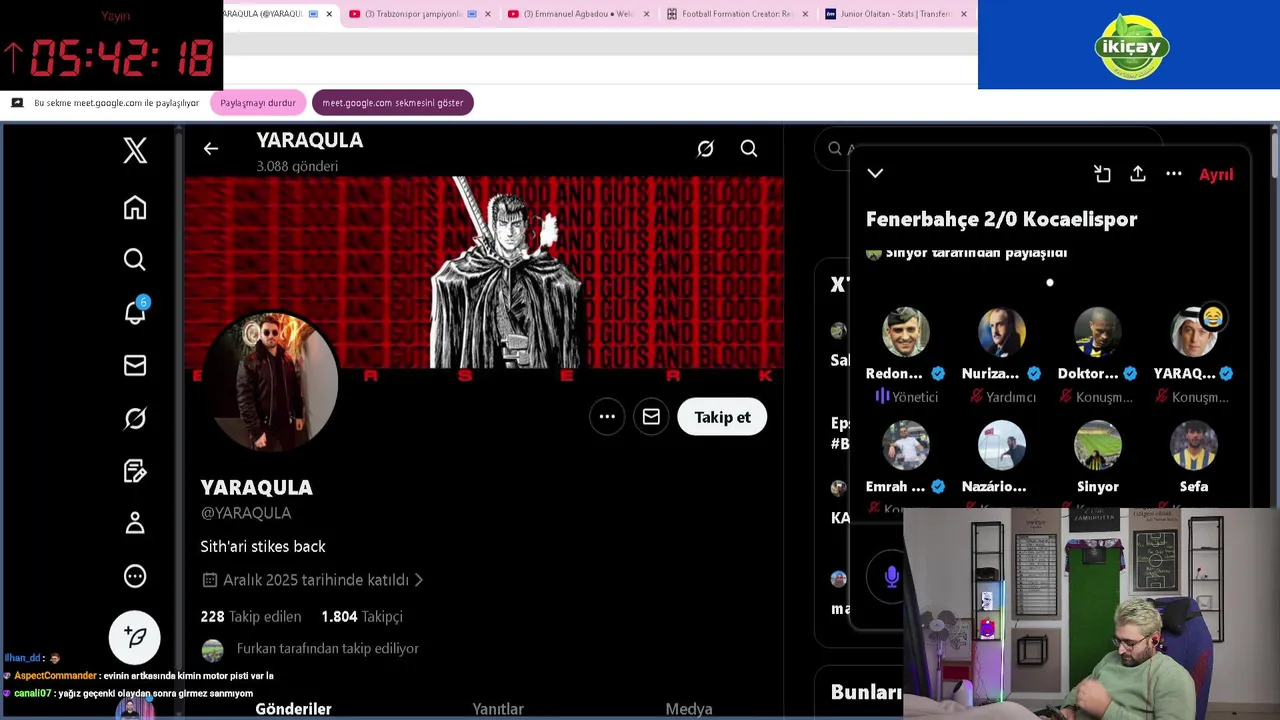Switch to the Gönderiler tab

293,708
